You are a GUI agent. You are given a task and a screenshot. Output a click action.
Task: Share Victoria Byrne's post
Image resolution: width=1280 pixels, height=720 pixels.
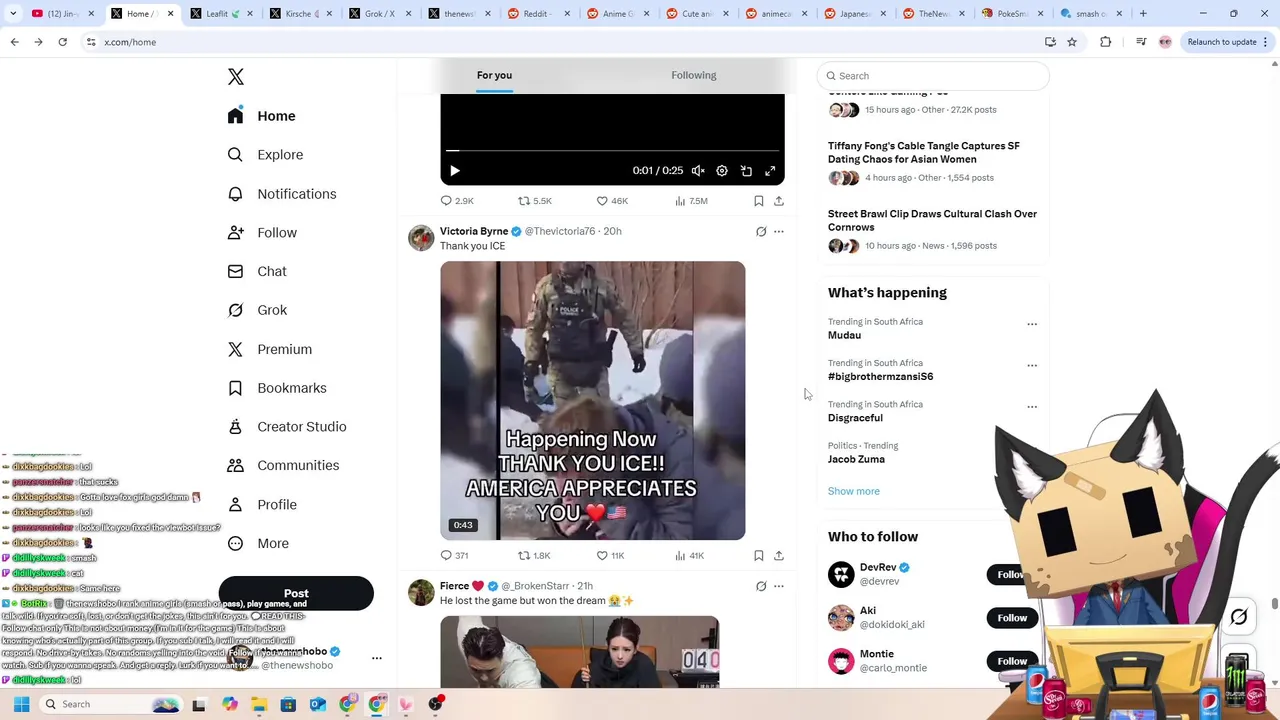click(779, 555)
